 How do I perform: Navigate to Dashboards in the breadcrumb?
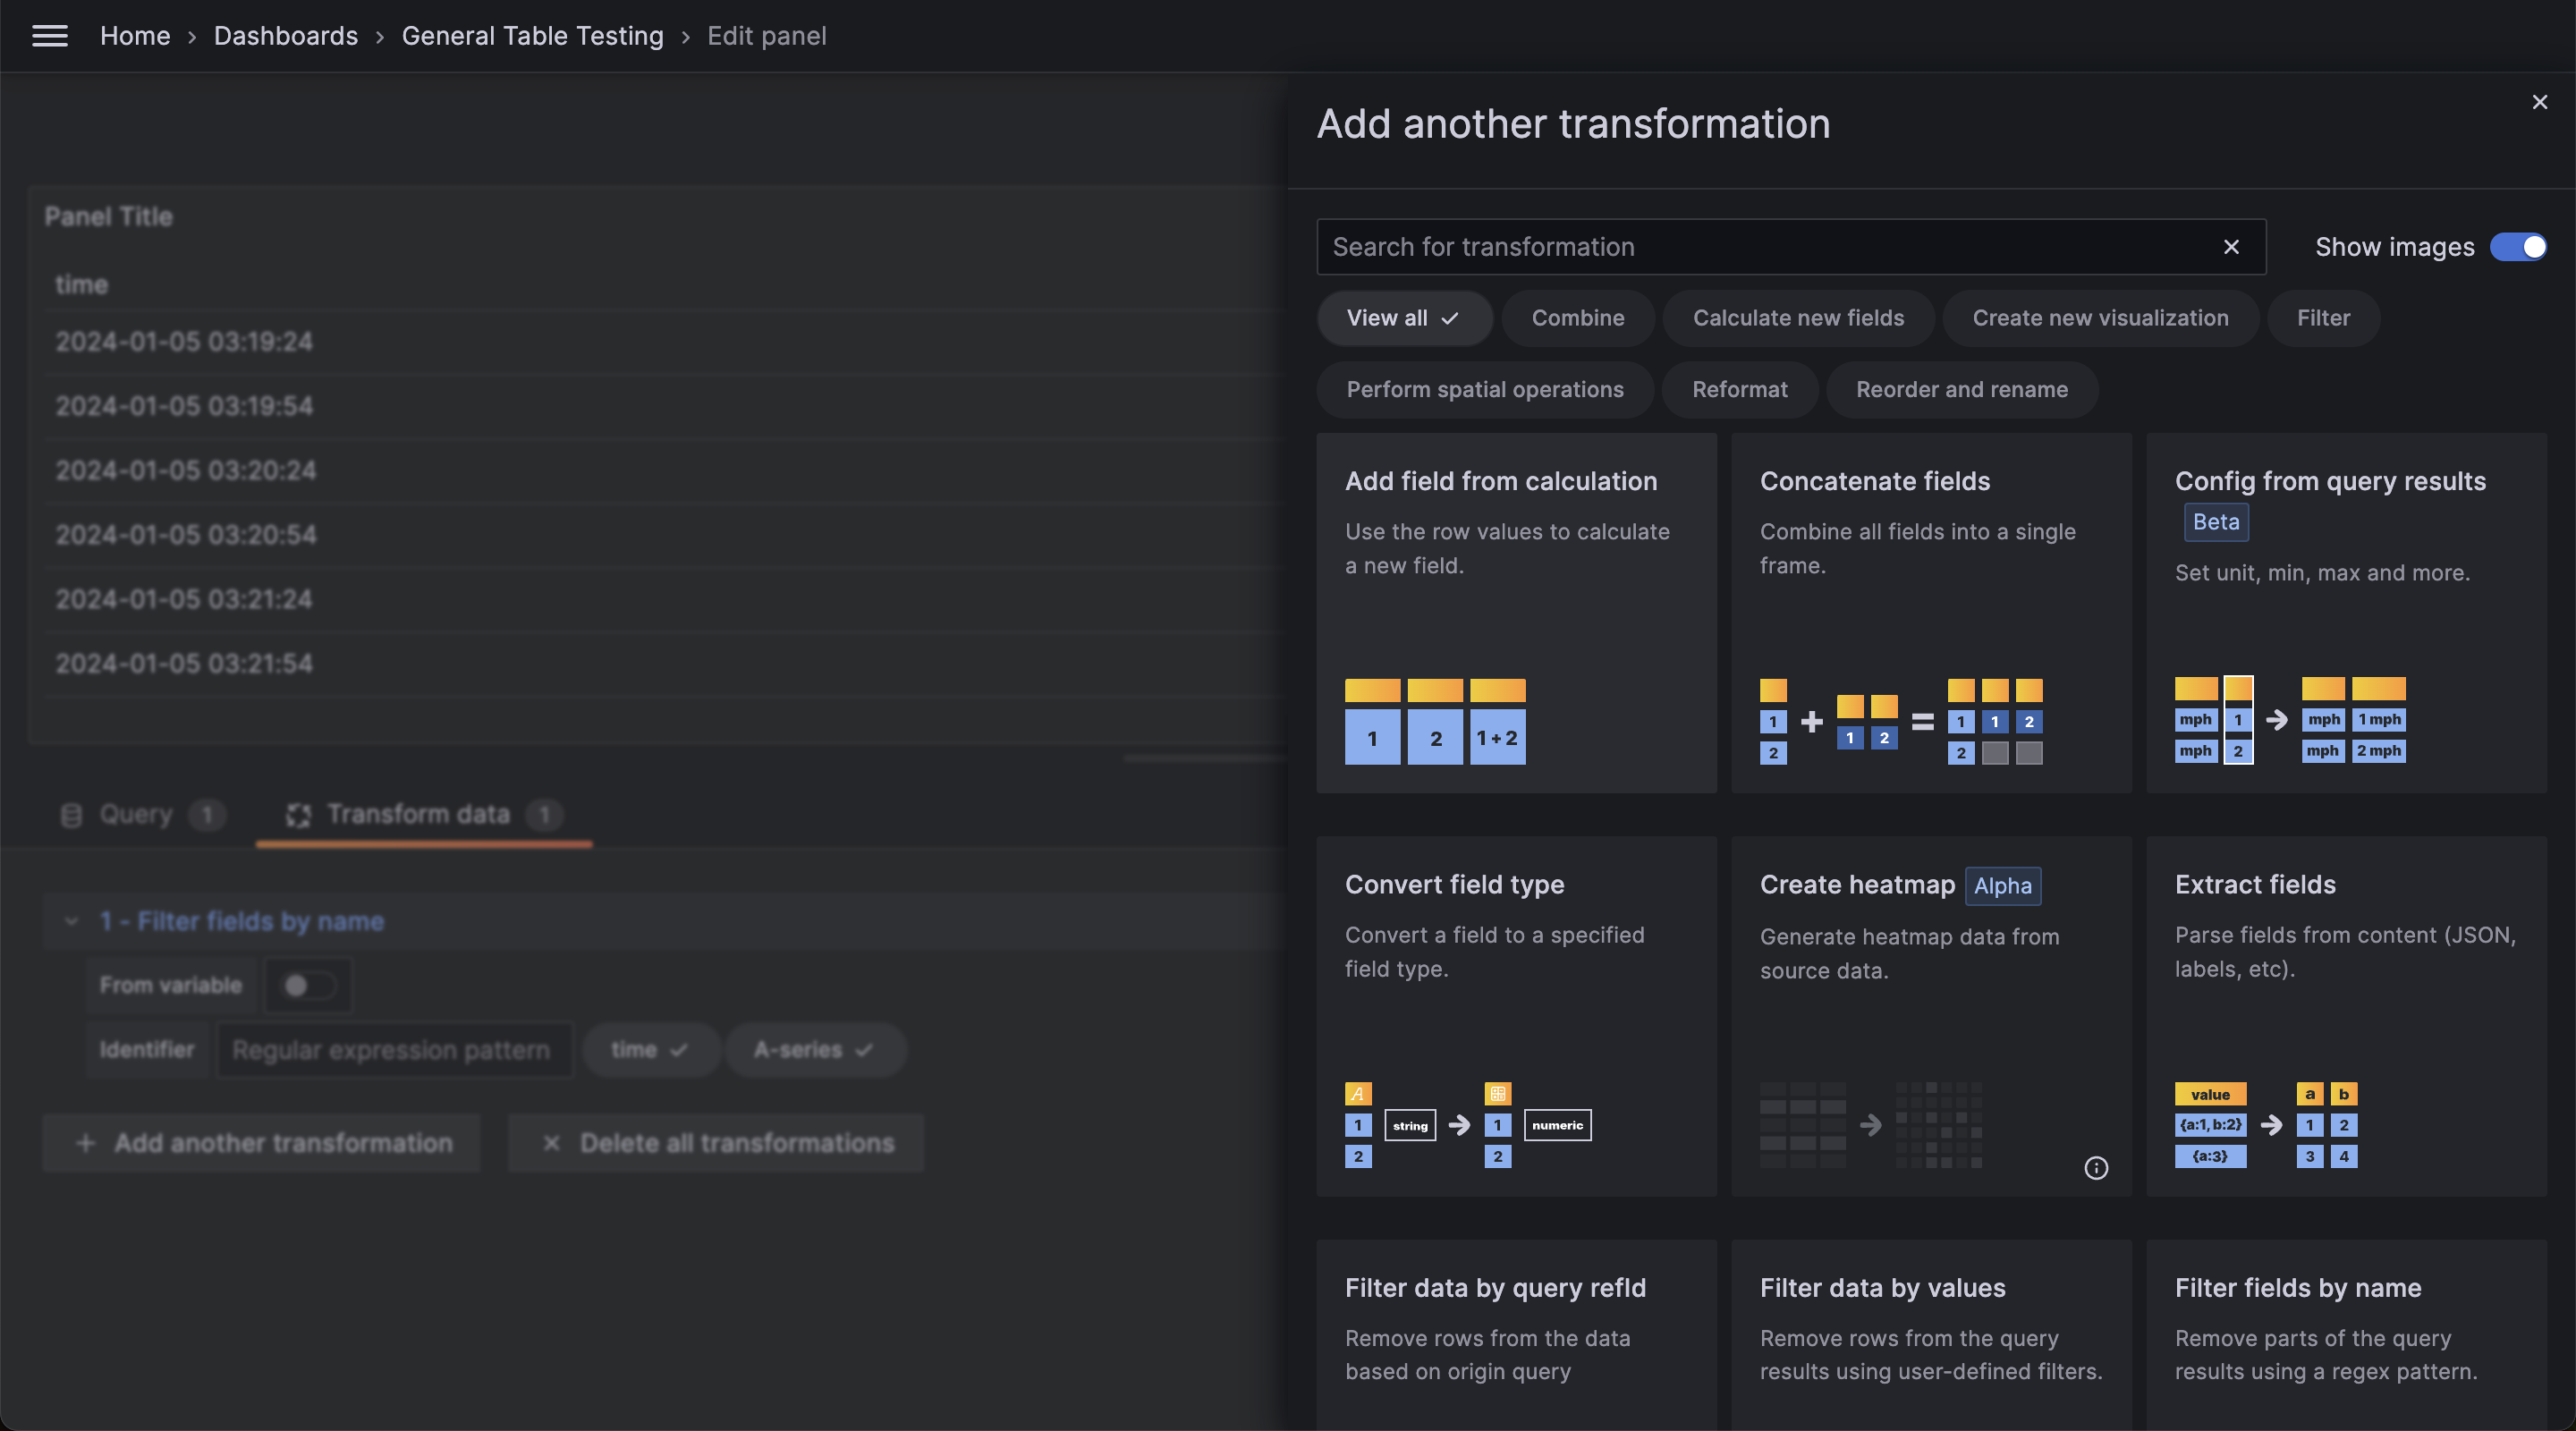[285, 36]
